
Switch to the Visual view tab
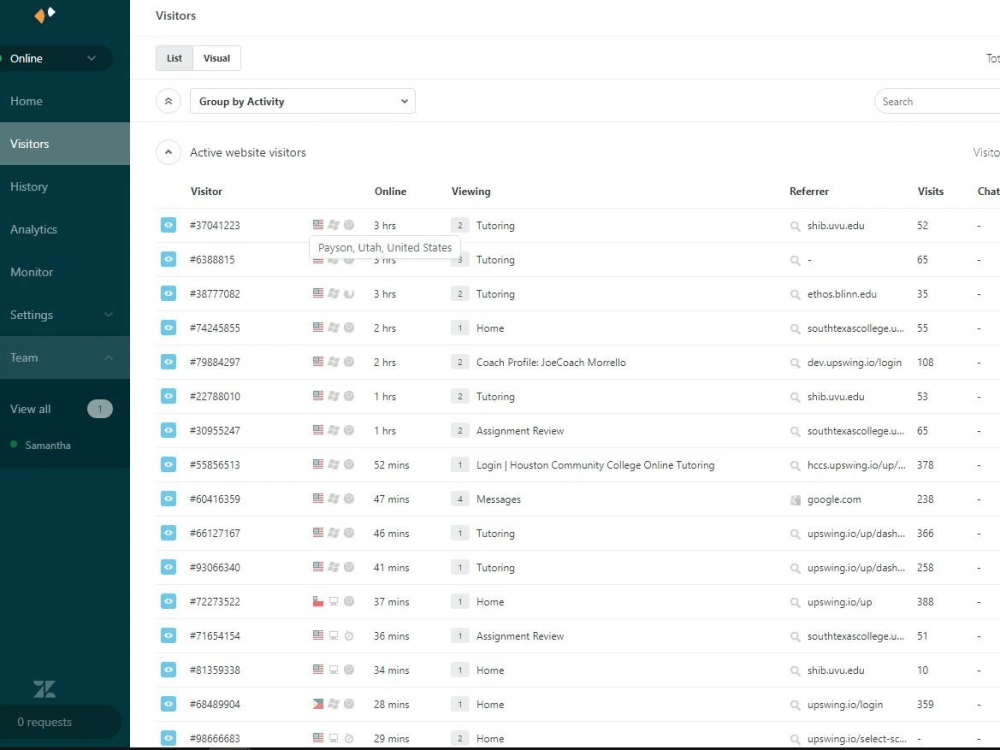pos(217,58)
